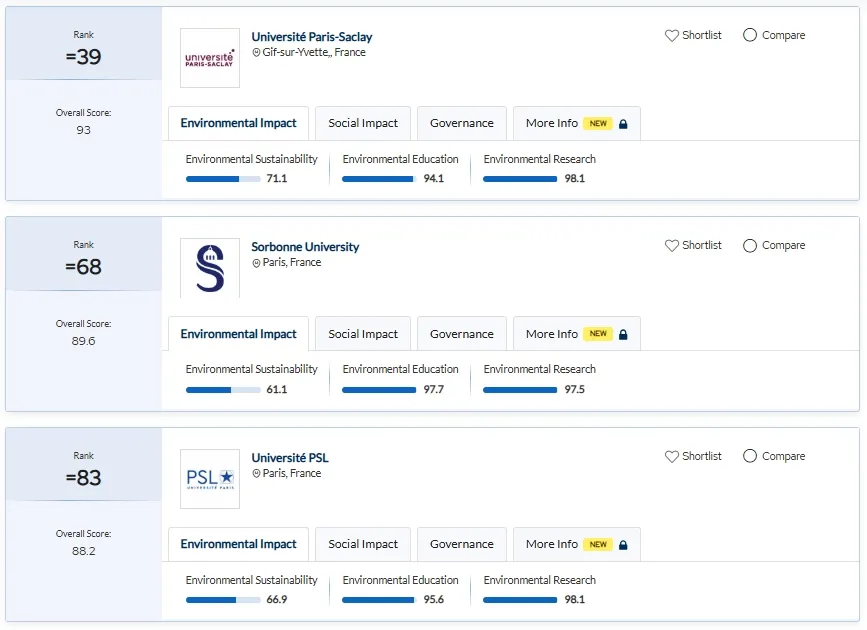Click Sorbonne Environmental Sustainability bar at 61.1
Screen dimensions: 867x630
coord(223,390)
